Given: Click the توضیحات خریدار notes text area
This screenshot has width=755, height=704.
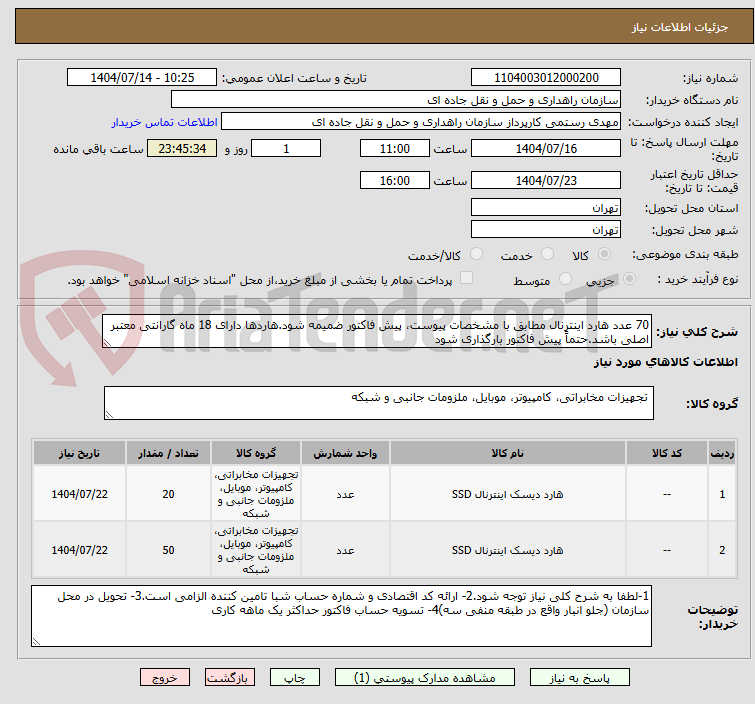Looking at the screenshot, I should [x=342, y=615].
